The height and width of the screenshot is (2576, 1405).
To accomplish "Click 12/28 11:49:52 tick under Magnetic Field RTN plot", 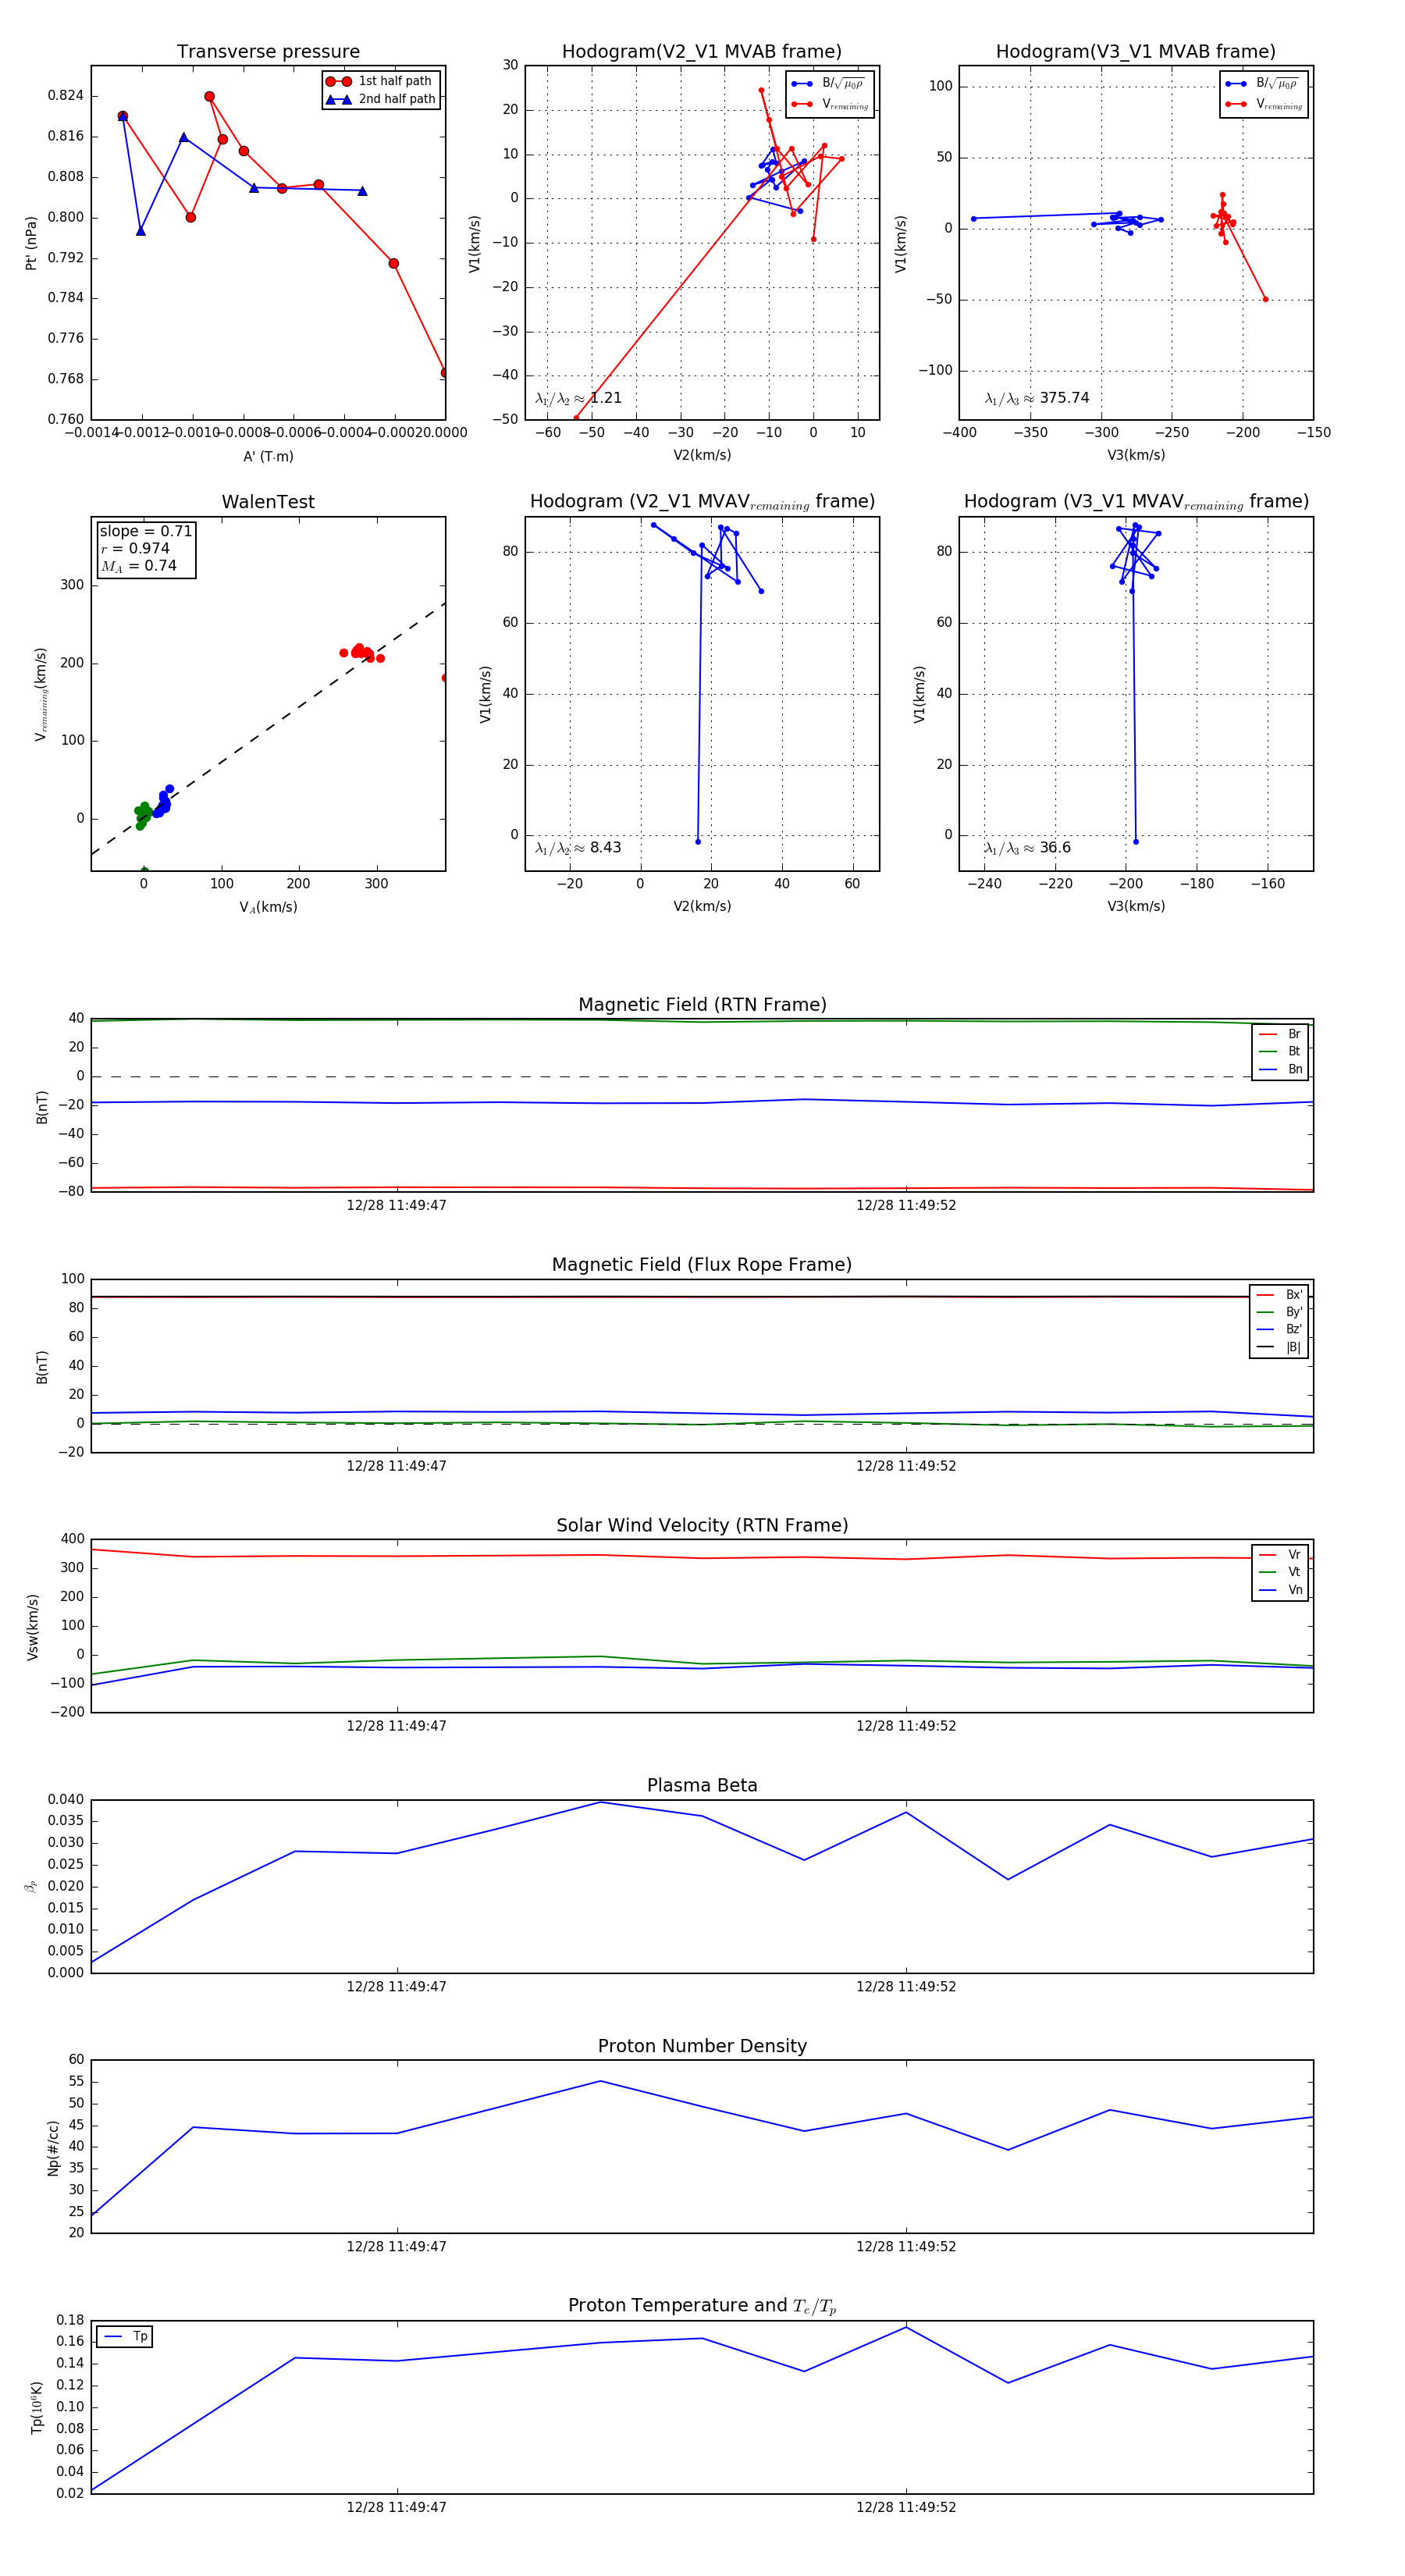I will point(905,1206).
